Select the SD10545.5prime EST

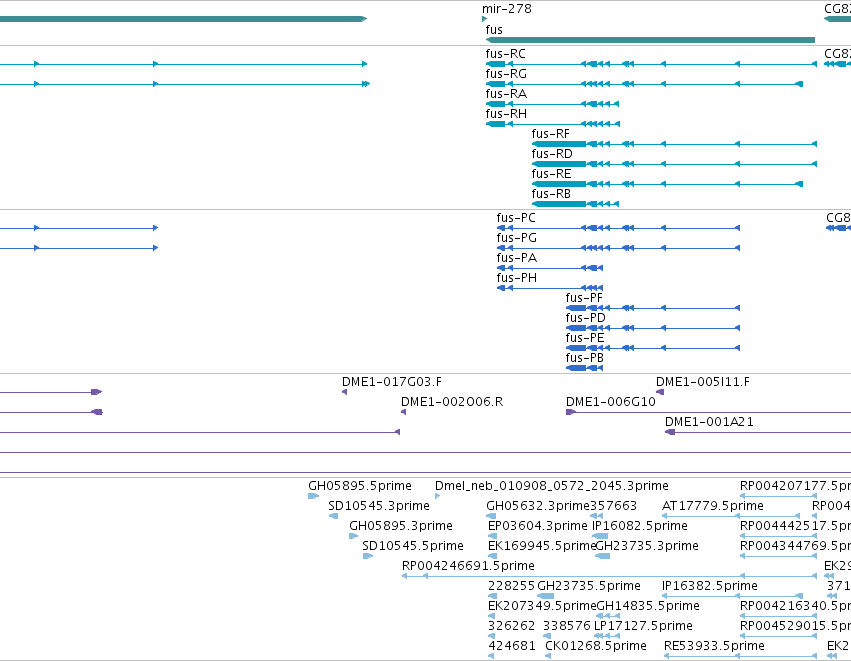point(367,556)
